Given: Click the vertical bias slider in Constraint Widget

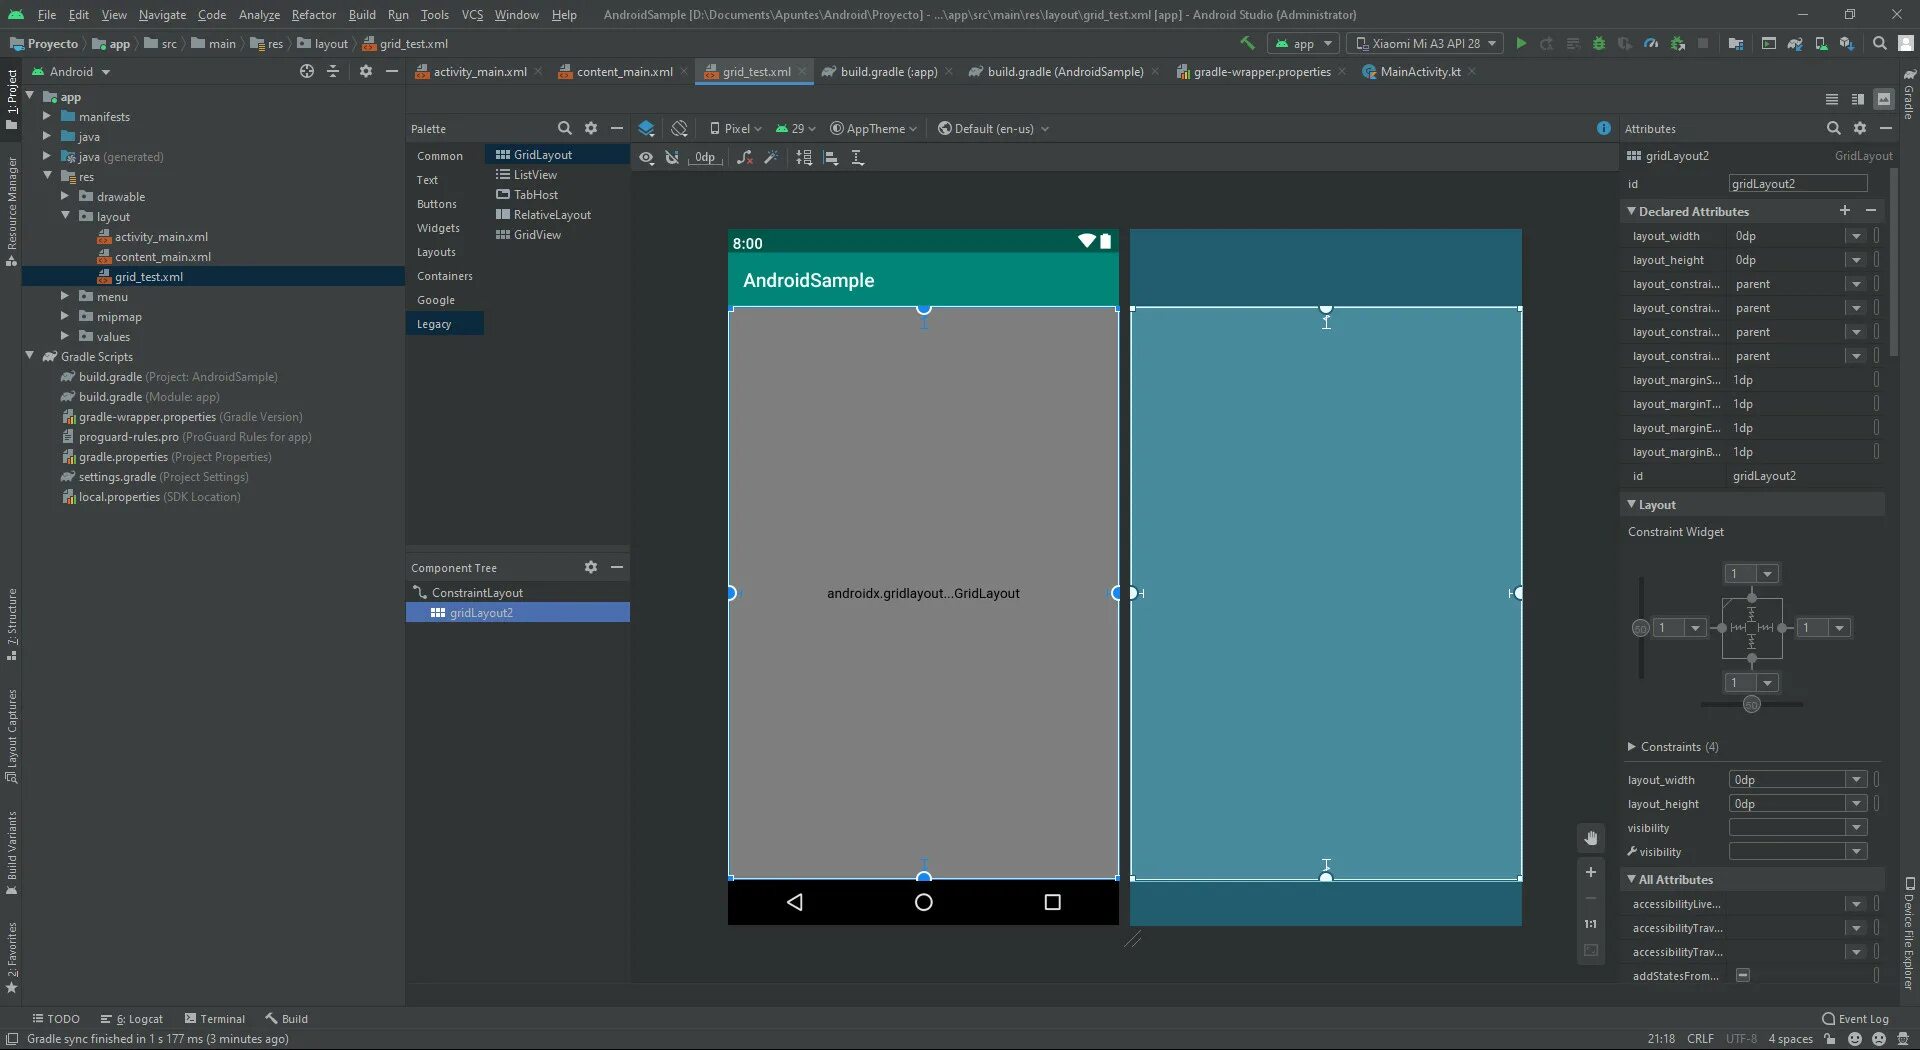Looking at the screenshot, I should click(1641, 628).
